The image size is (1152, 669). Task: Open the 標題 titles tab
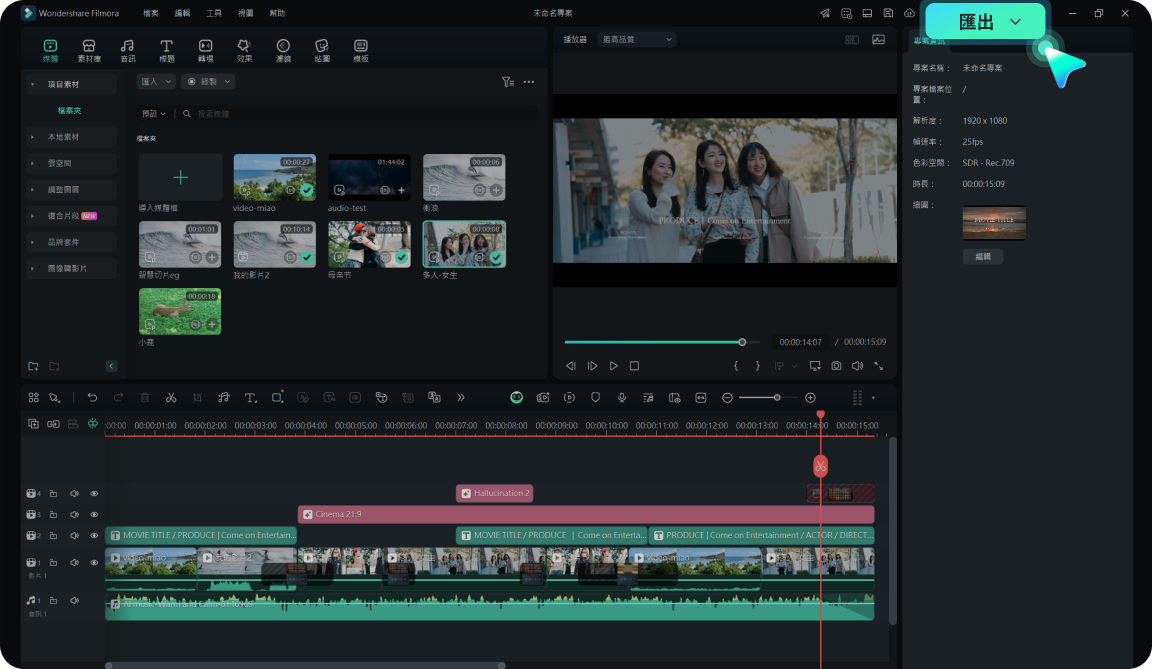point(167,50)
